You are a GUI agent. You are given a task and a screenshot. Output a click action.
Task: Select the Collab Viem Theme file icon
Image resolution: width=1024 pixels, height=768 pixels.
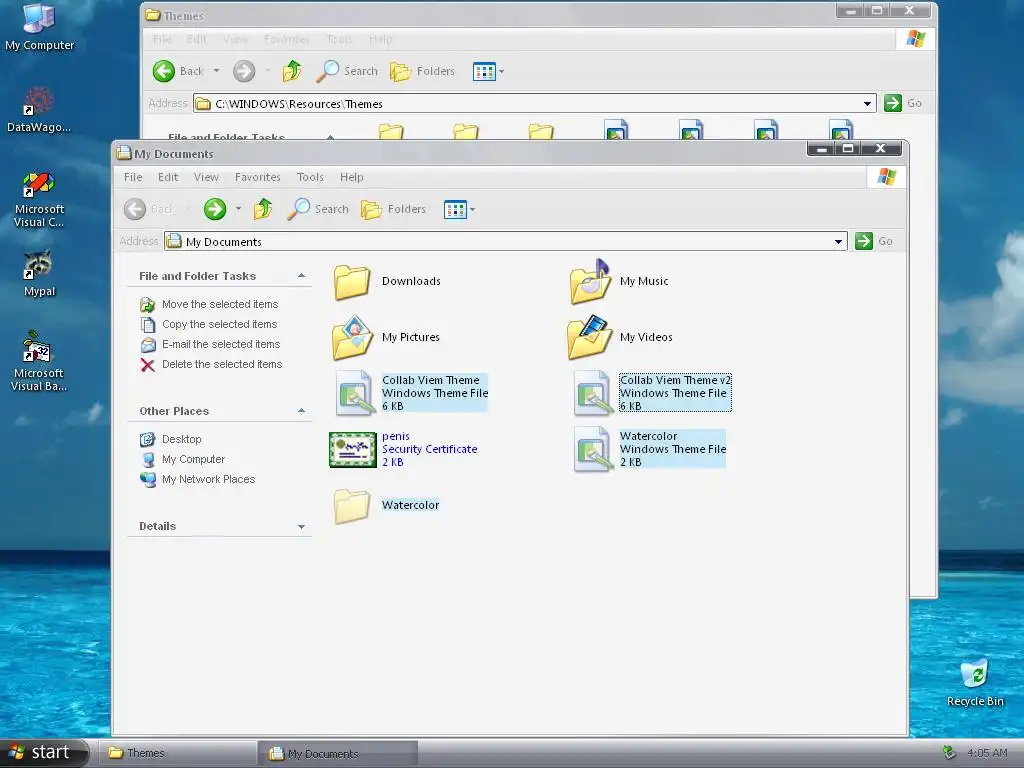coord(355,393)
